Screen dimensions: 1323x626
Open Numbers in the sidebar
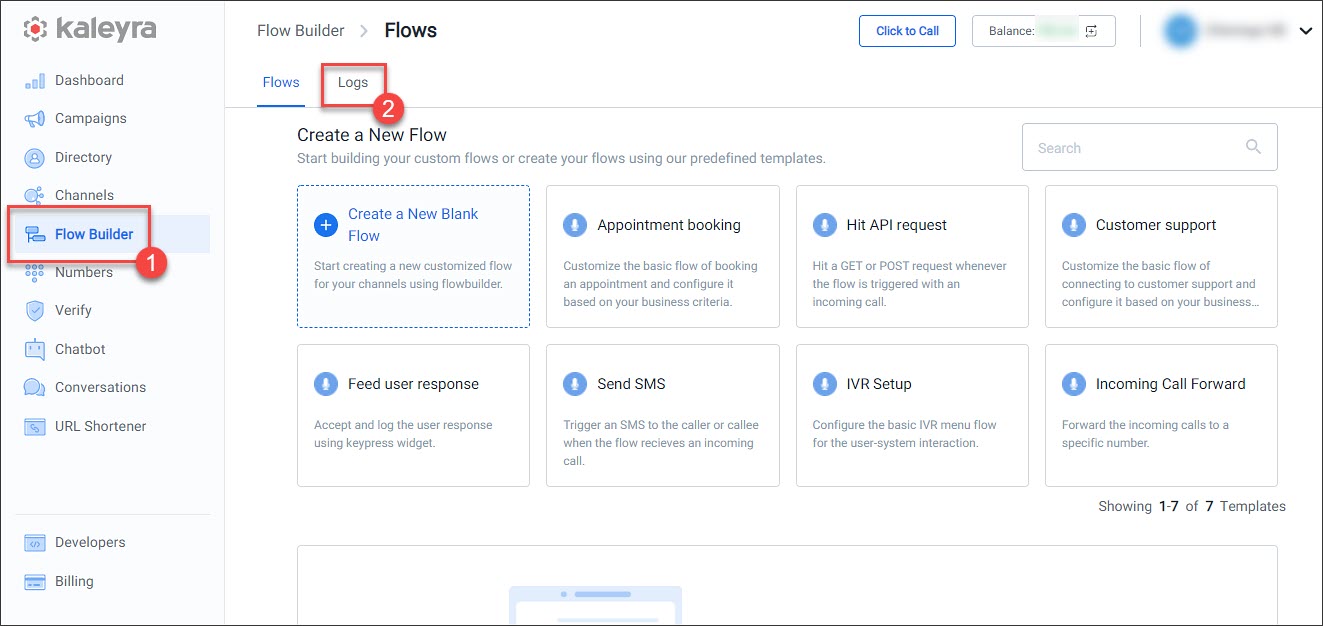(84, 272)
